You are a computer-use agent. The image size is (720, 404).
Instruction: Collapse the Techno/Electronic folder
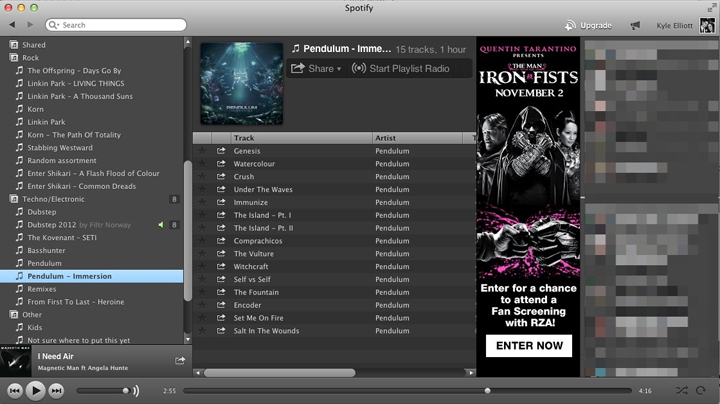[x=14, y=199]
